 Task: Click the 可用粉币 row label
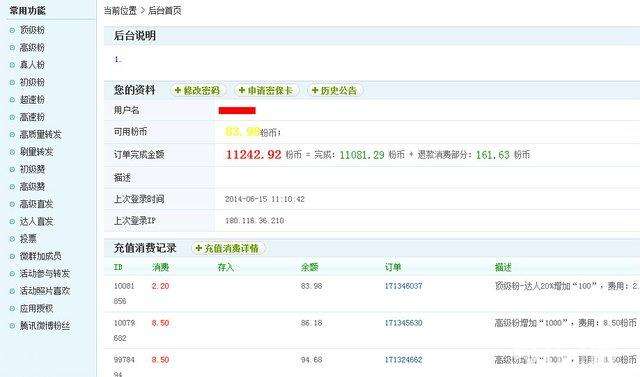pos(130,132)
